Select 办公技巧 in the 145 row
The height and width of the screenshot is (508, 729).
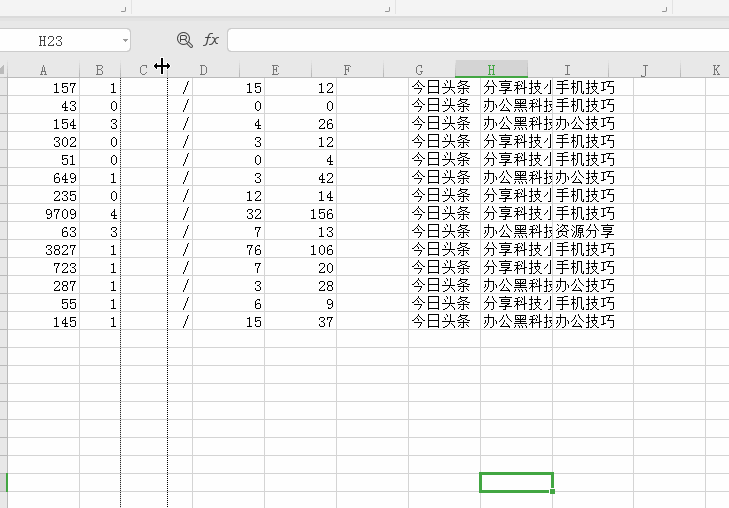pyautogui.click(x=593, y=322)
